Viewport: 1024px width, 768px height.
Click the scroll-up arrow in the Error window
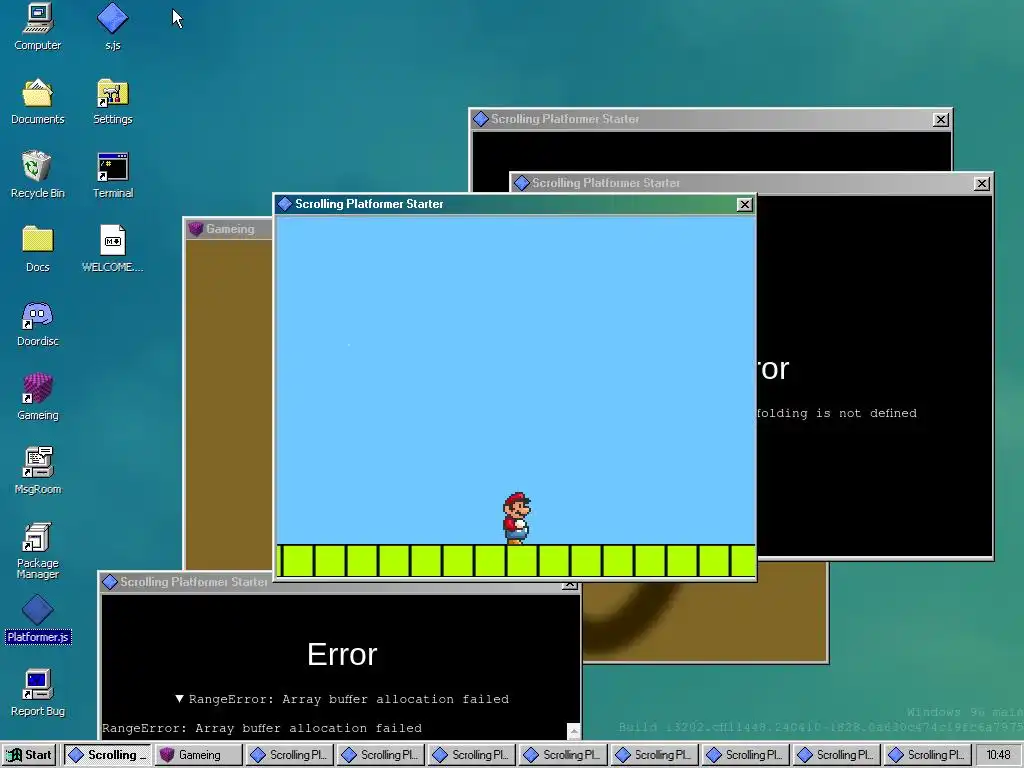pos(573,730)
